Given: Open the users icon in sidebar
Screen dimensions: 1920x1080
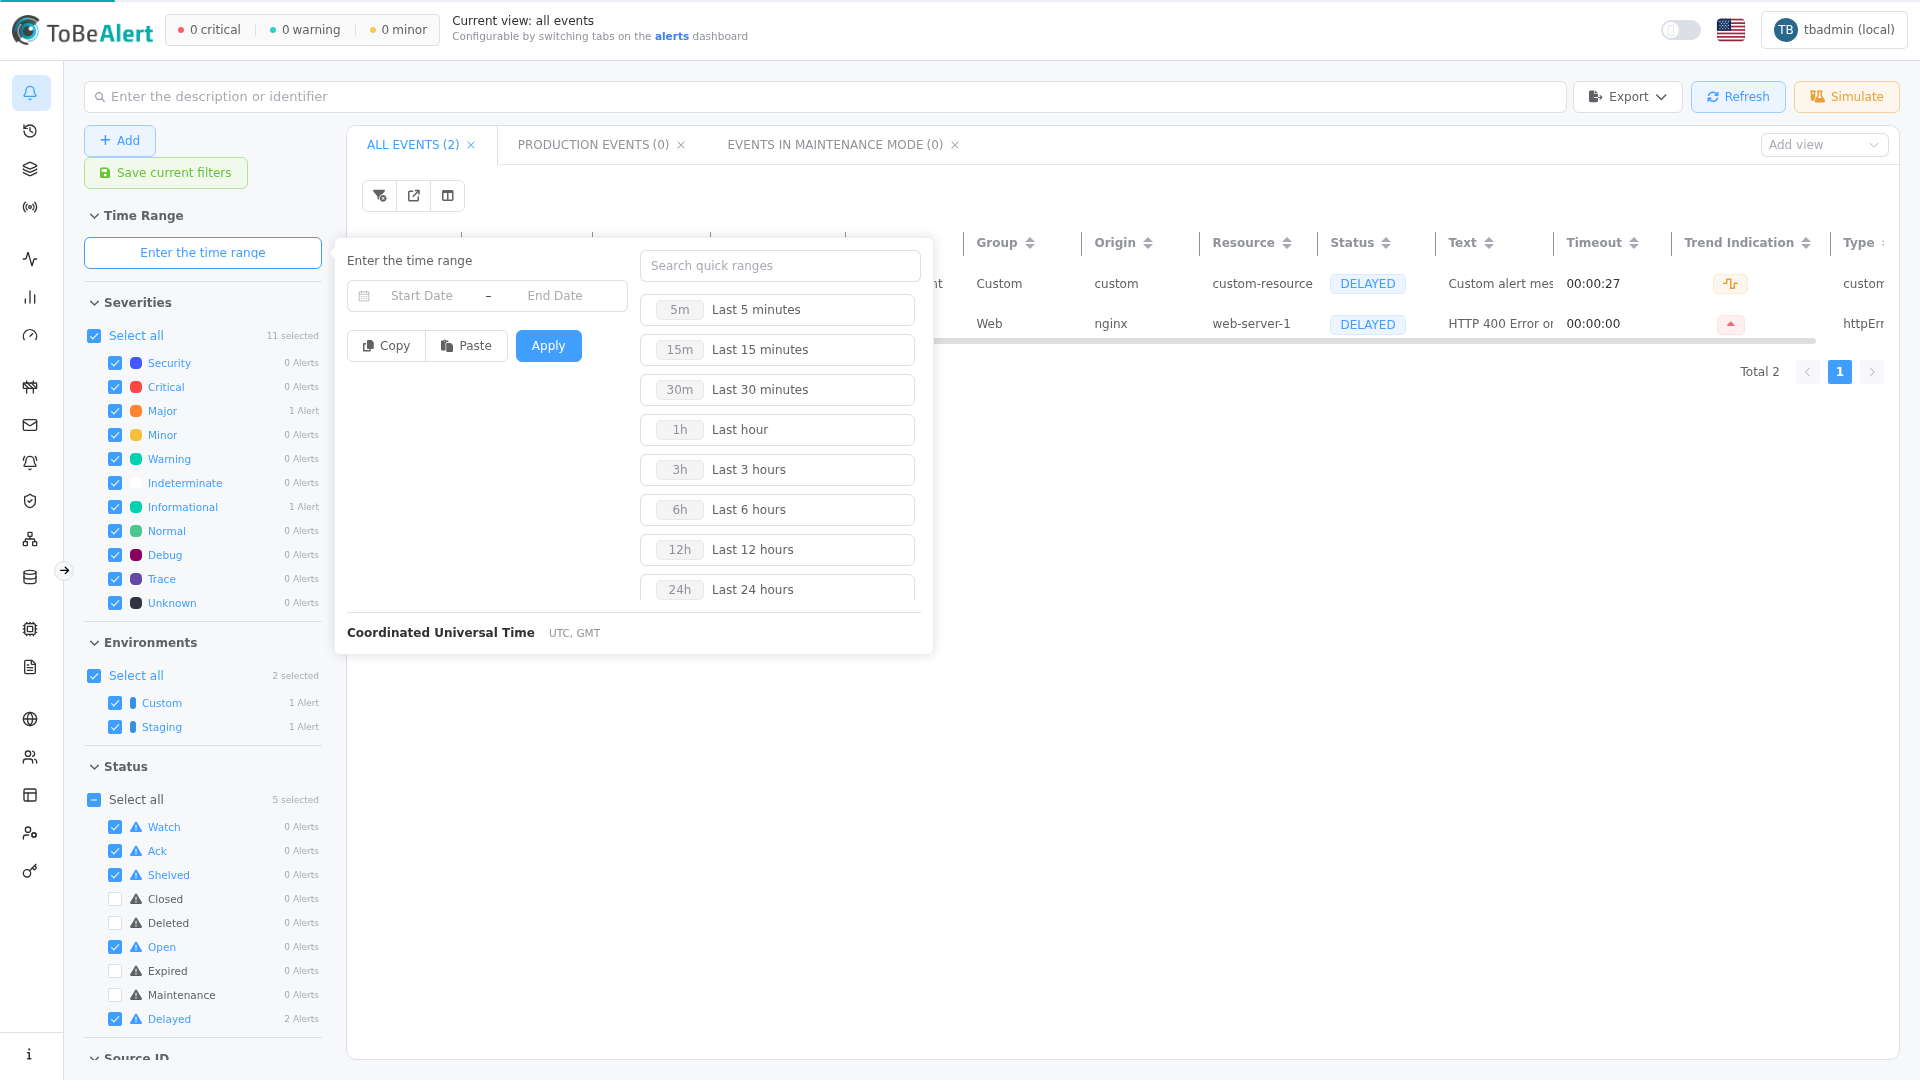Looking at the screenshot, I should tap(30, 757).
